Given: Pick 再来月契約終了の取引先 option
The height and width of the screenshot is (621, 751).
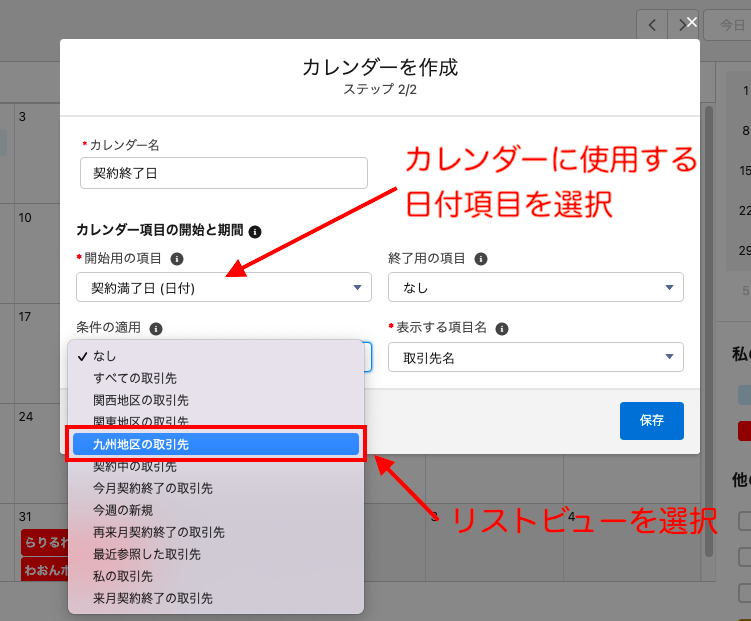Looking at the screenshot, I should click(x=216, y=532).
